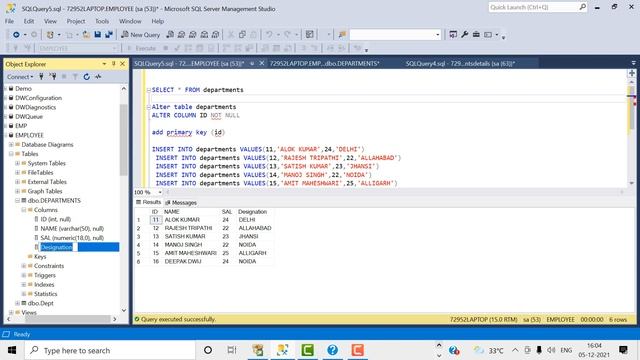The width and height of the screenshot is (640, 360).
Task: Click the Execute button
Action: click(x=142, y=48)
